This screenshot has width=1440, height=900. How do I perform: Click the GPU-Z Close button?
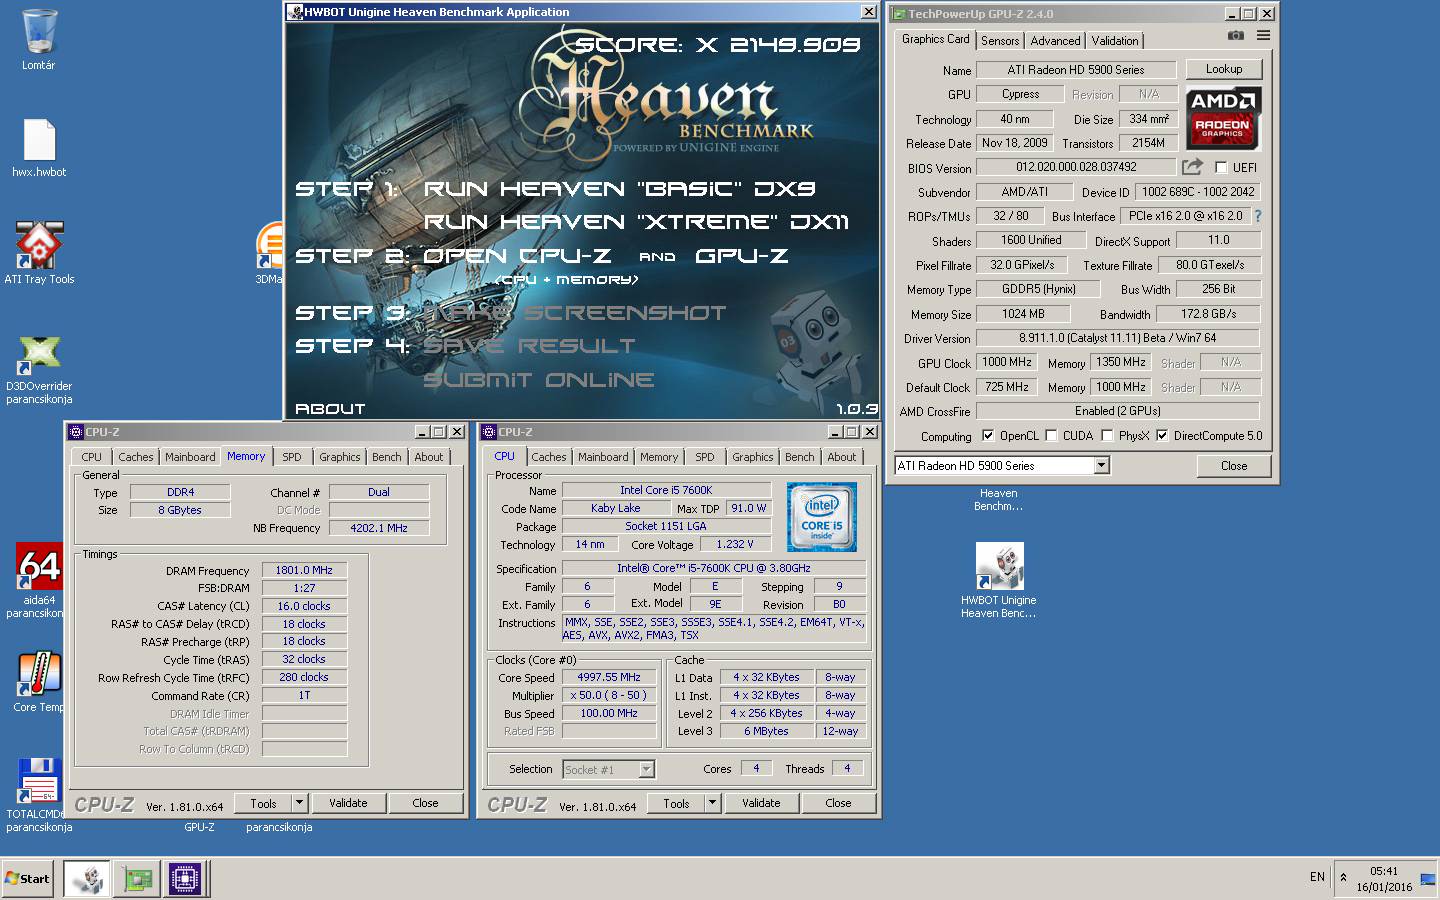point(1234,465)
